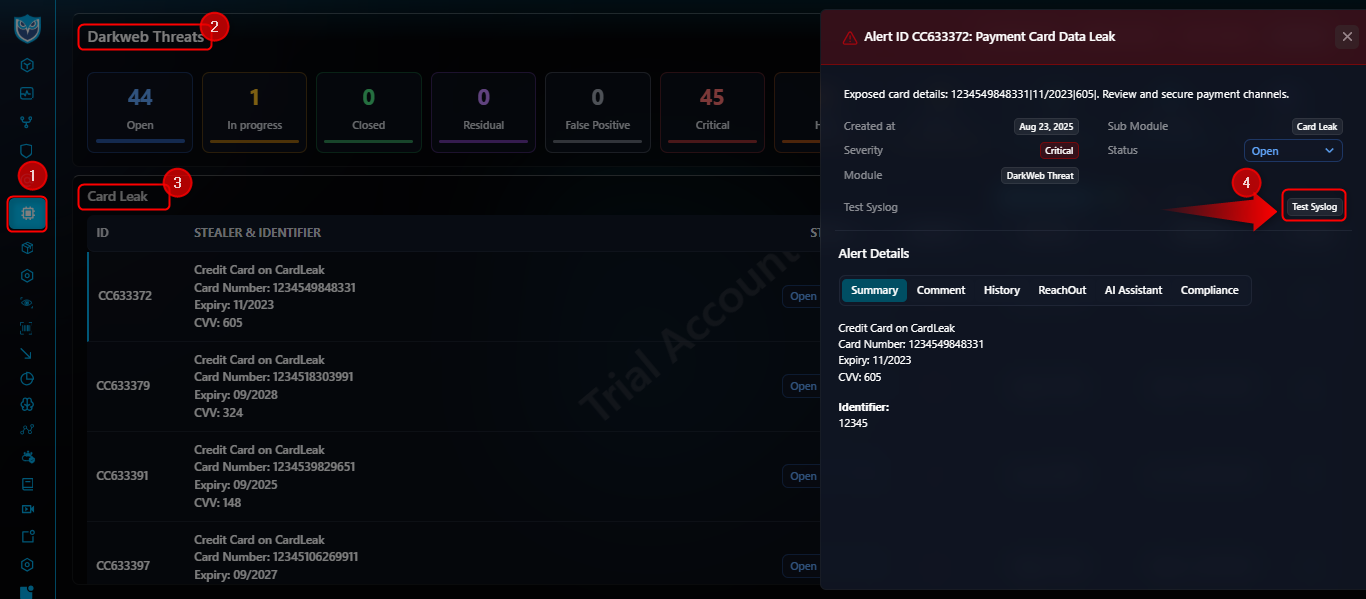
Task: Switch to the Summary tab
Action: [874, 290]
